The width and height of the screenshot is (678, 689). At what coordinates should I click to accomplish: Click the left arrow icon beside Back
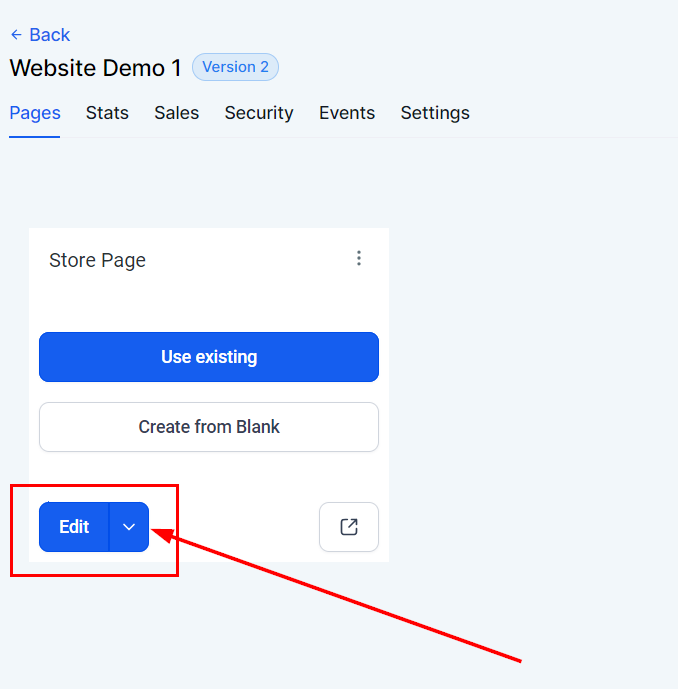click(x=16, y=35)
